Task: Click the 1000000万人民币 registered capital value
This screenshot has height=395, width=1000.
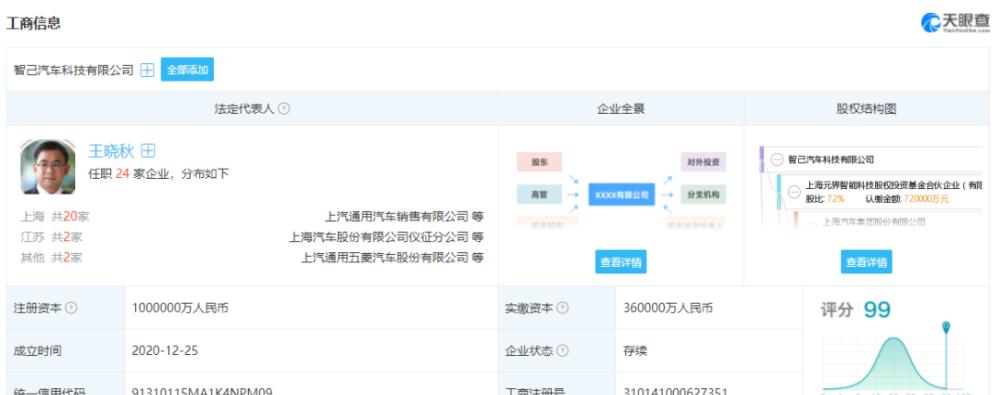Action: 180,308
